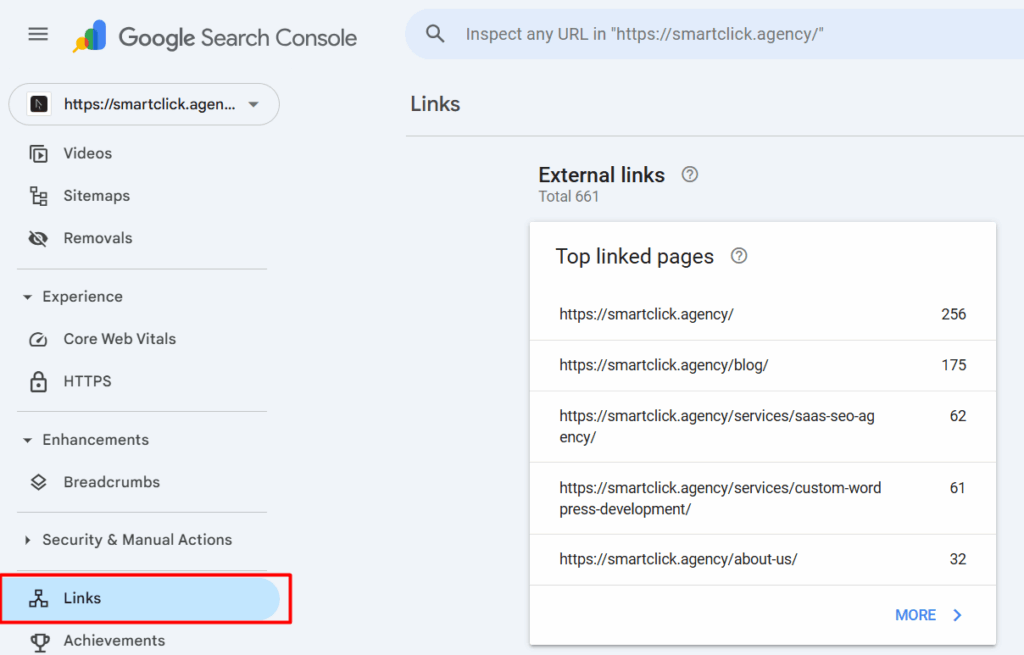Image resolution: width=1024 pixels, height=655 pixels.
Task: Click help icon beside External links
Action: point(690,174)
